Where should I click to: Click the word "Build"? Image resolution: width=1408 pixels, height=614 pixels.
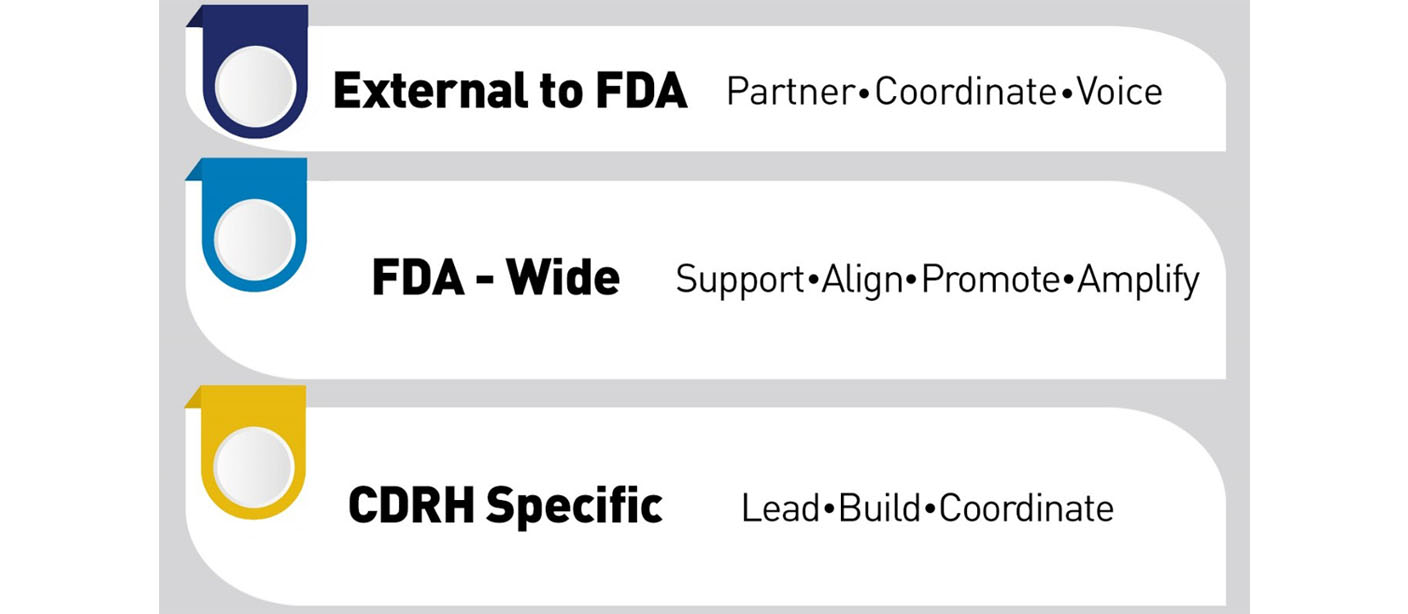pos(880,508)
